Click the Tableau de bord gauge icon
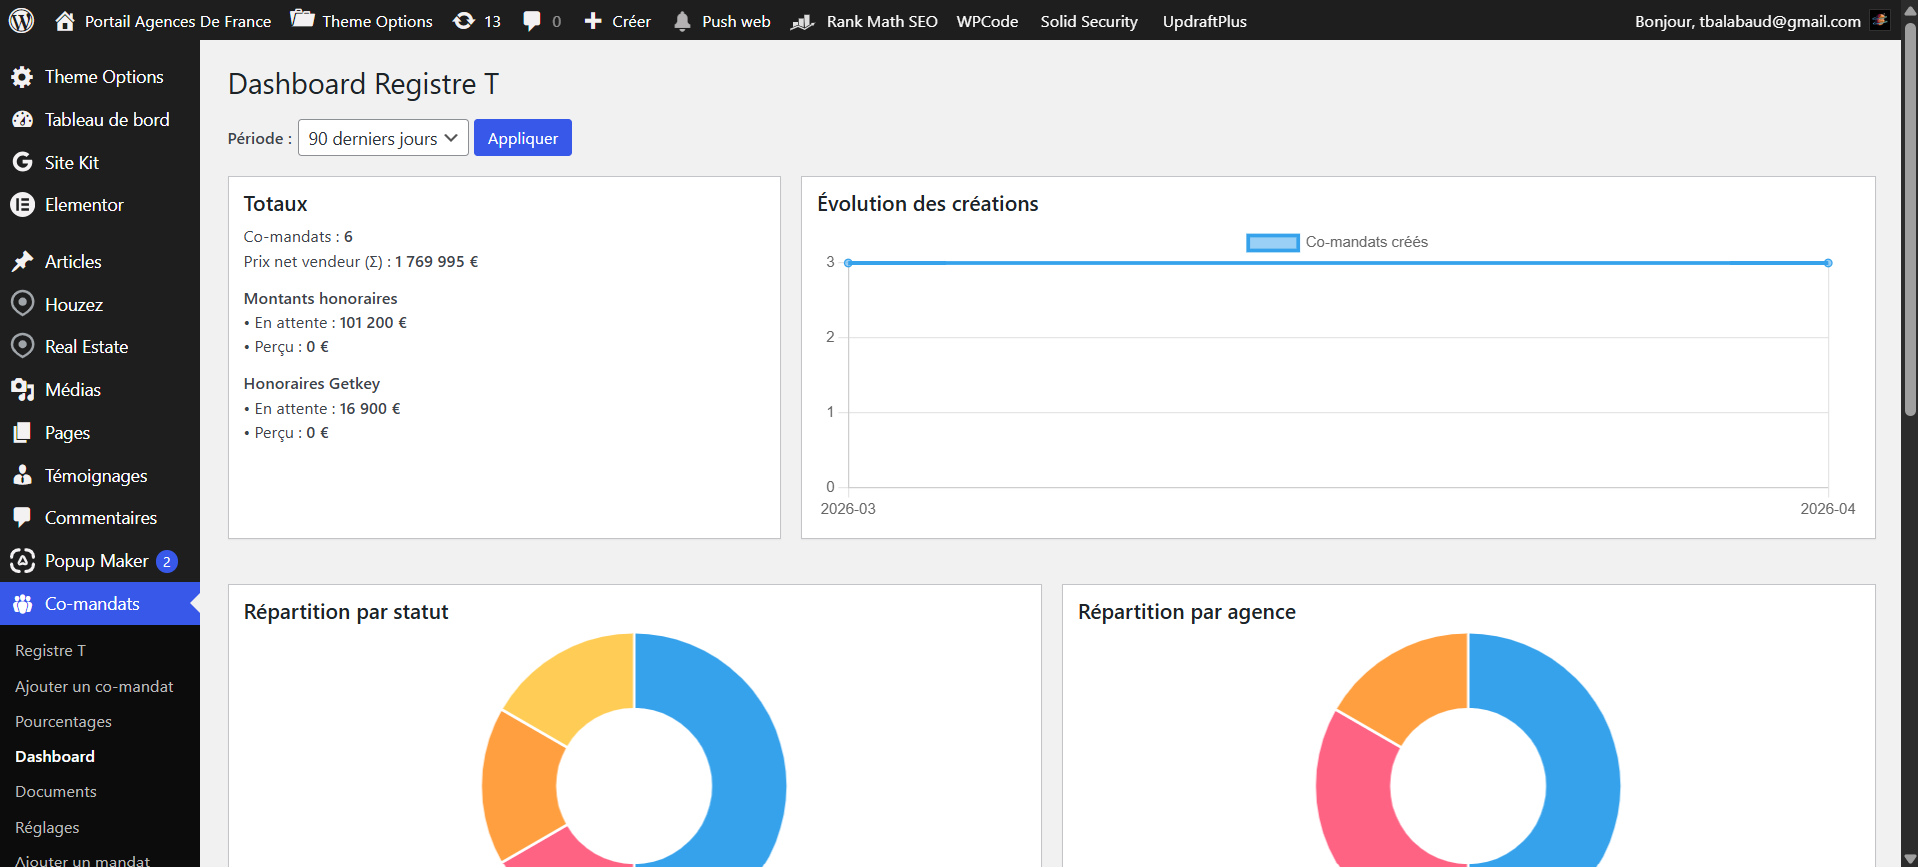The image size is (1918, 867). pyautogui.click(x=22, y=120)
